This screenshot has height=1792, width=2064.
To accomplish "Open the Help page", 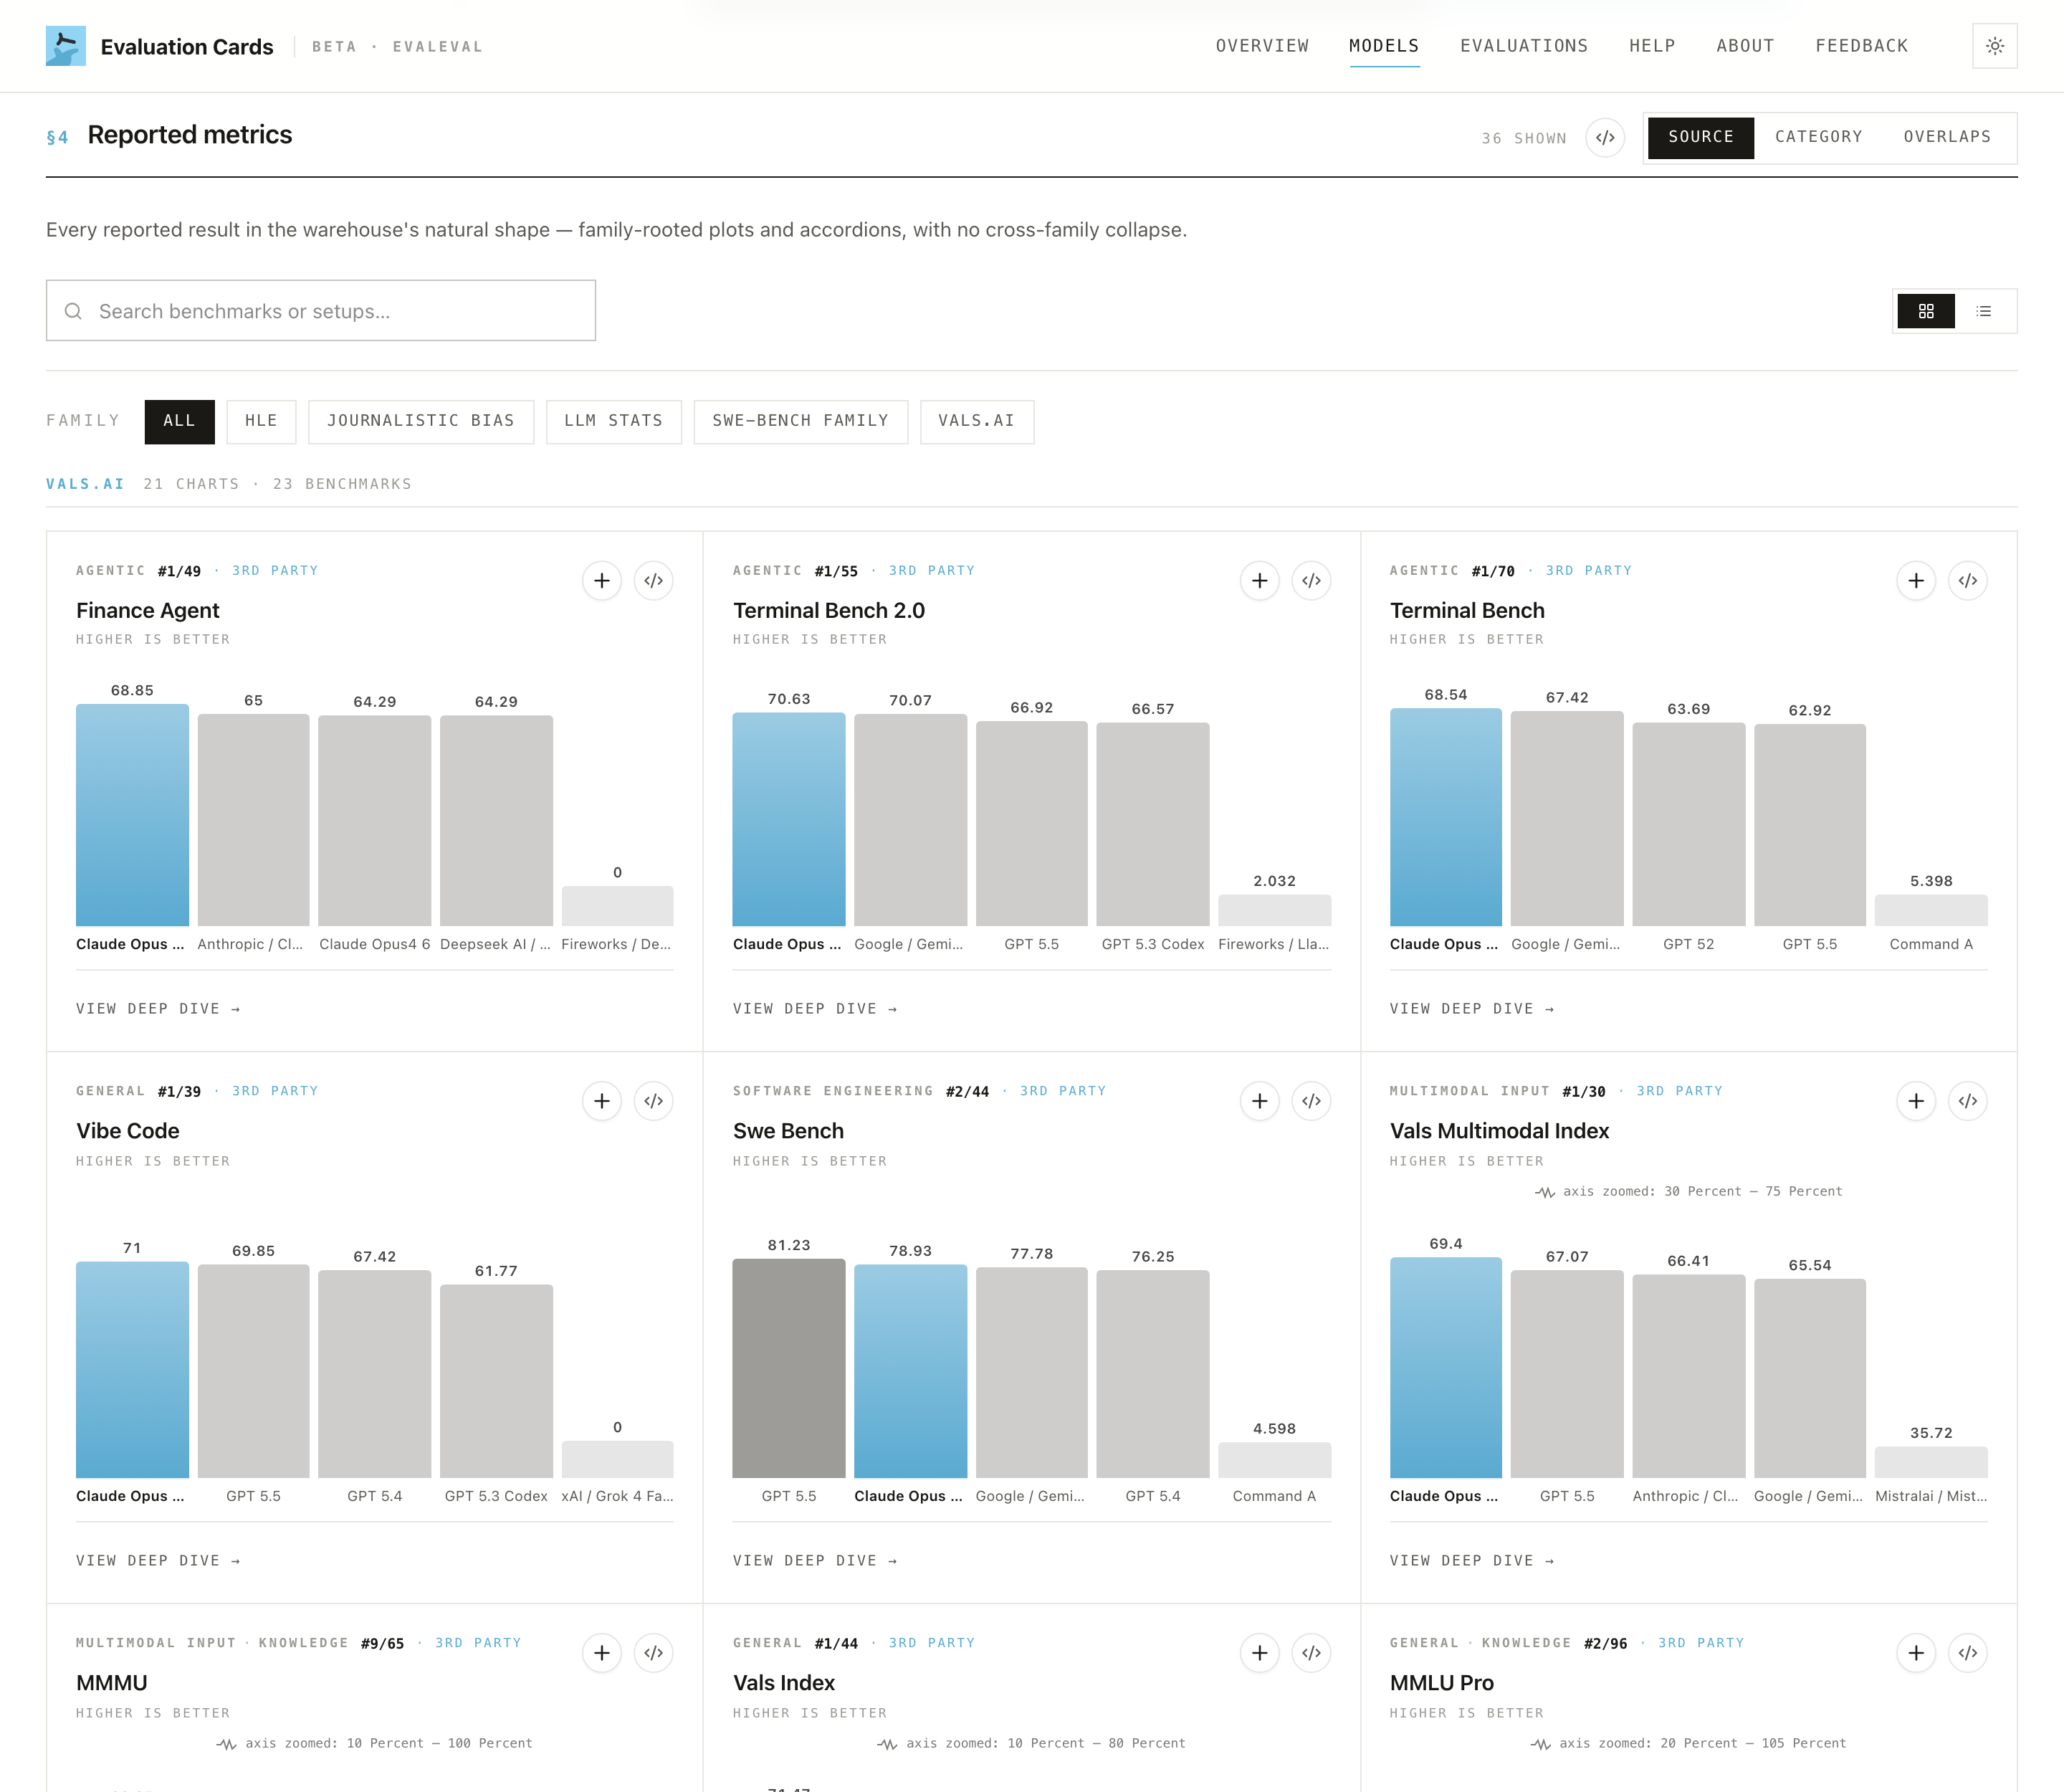I will tap(1652, 46).
